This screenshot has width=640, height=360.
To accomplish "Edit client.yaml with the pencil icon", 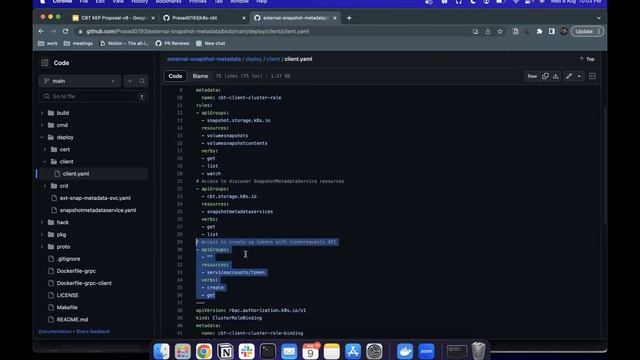I will 569,76.
